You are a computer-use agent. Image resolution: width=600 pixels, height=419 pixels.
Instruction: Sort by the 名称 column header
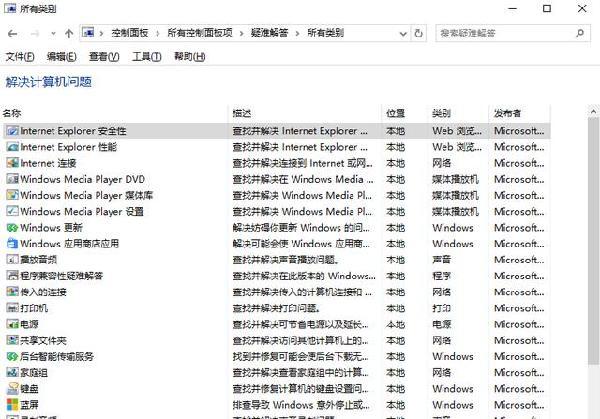[12, 113]
